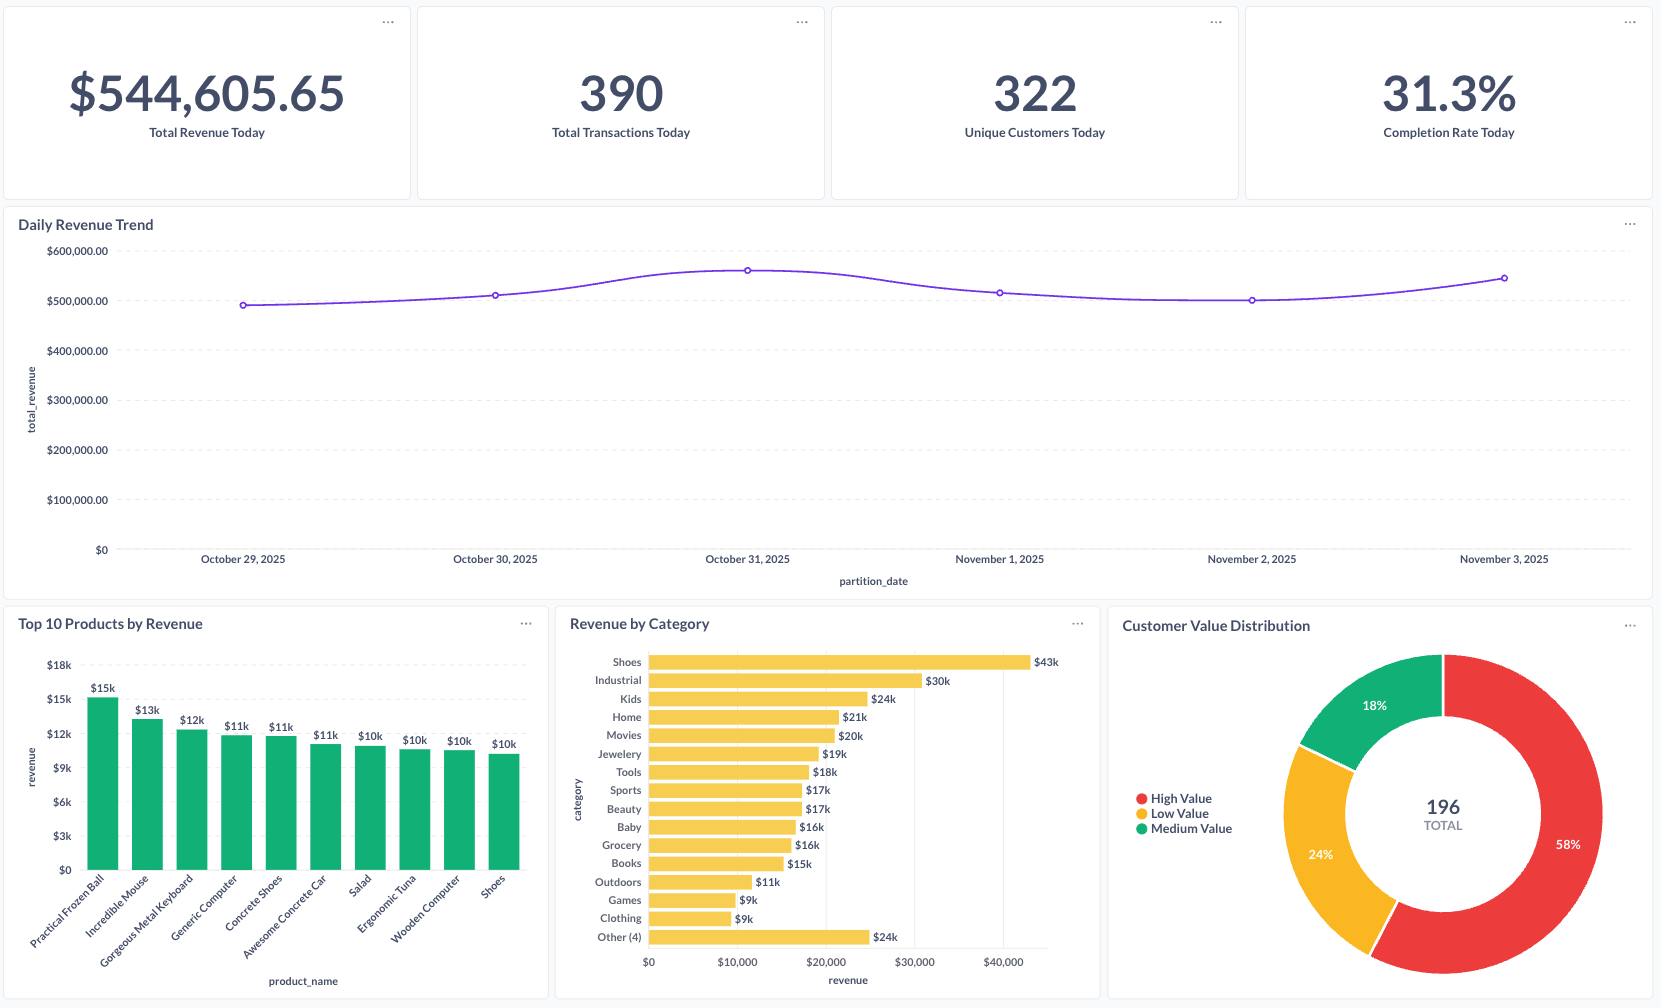Click the Jewelery $19k category bar
Image resolution: width=1661 pixels, height=1008 pixels.
(x=734, y=754)
